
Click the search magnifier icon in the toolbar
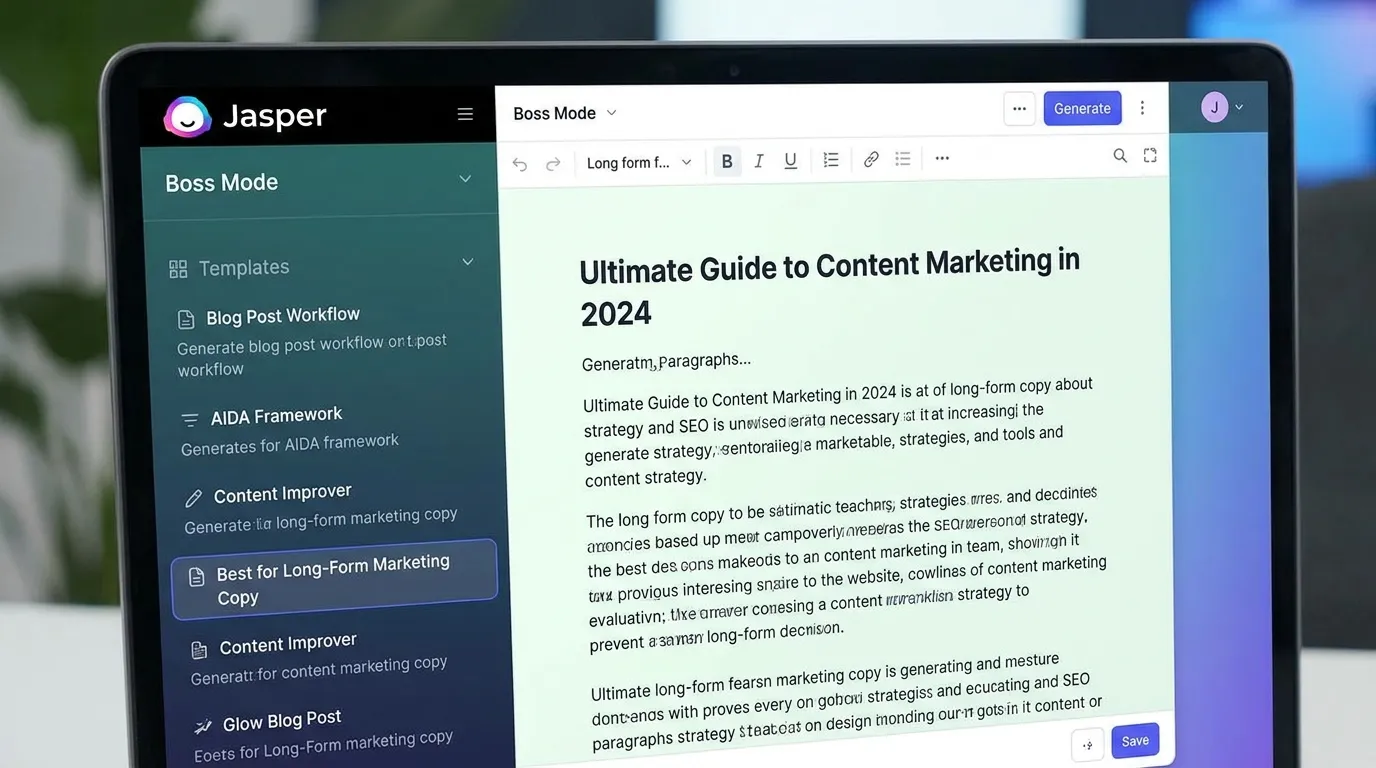(x=1120, y=155)
